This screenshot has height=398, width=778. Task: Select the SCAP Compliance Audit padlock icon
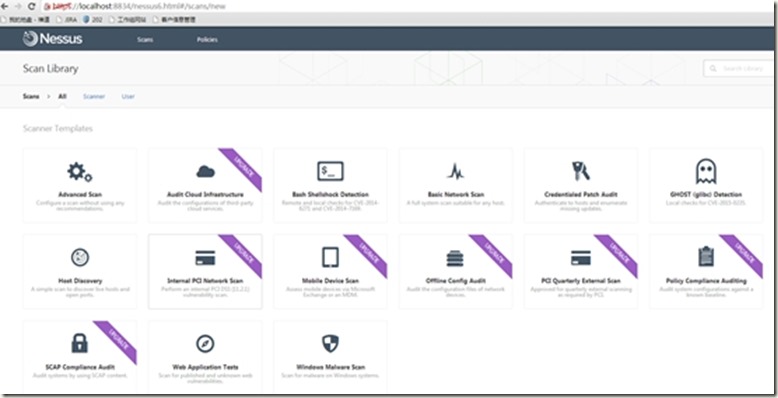tap(80, 343)
